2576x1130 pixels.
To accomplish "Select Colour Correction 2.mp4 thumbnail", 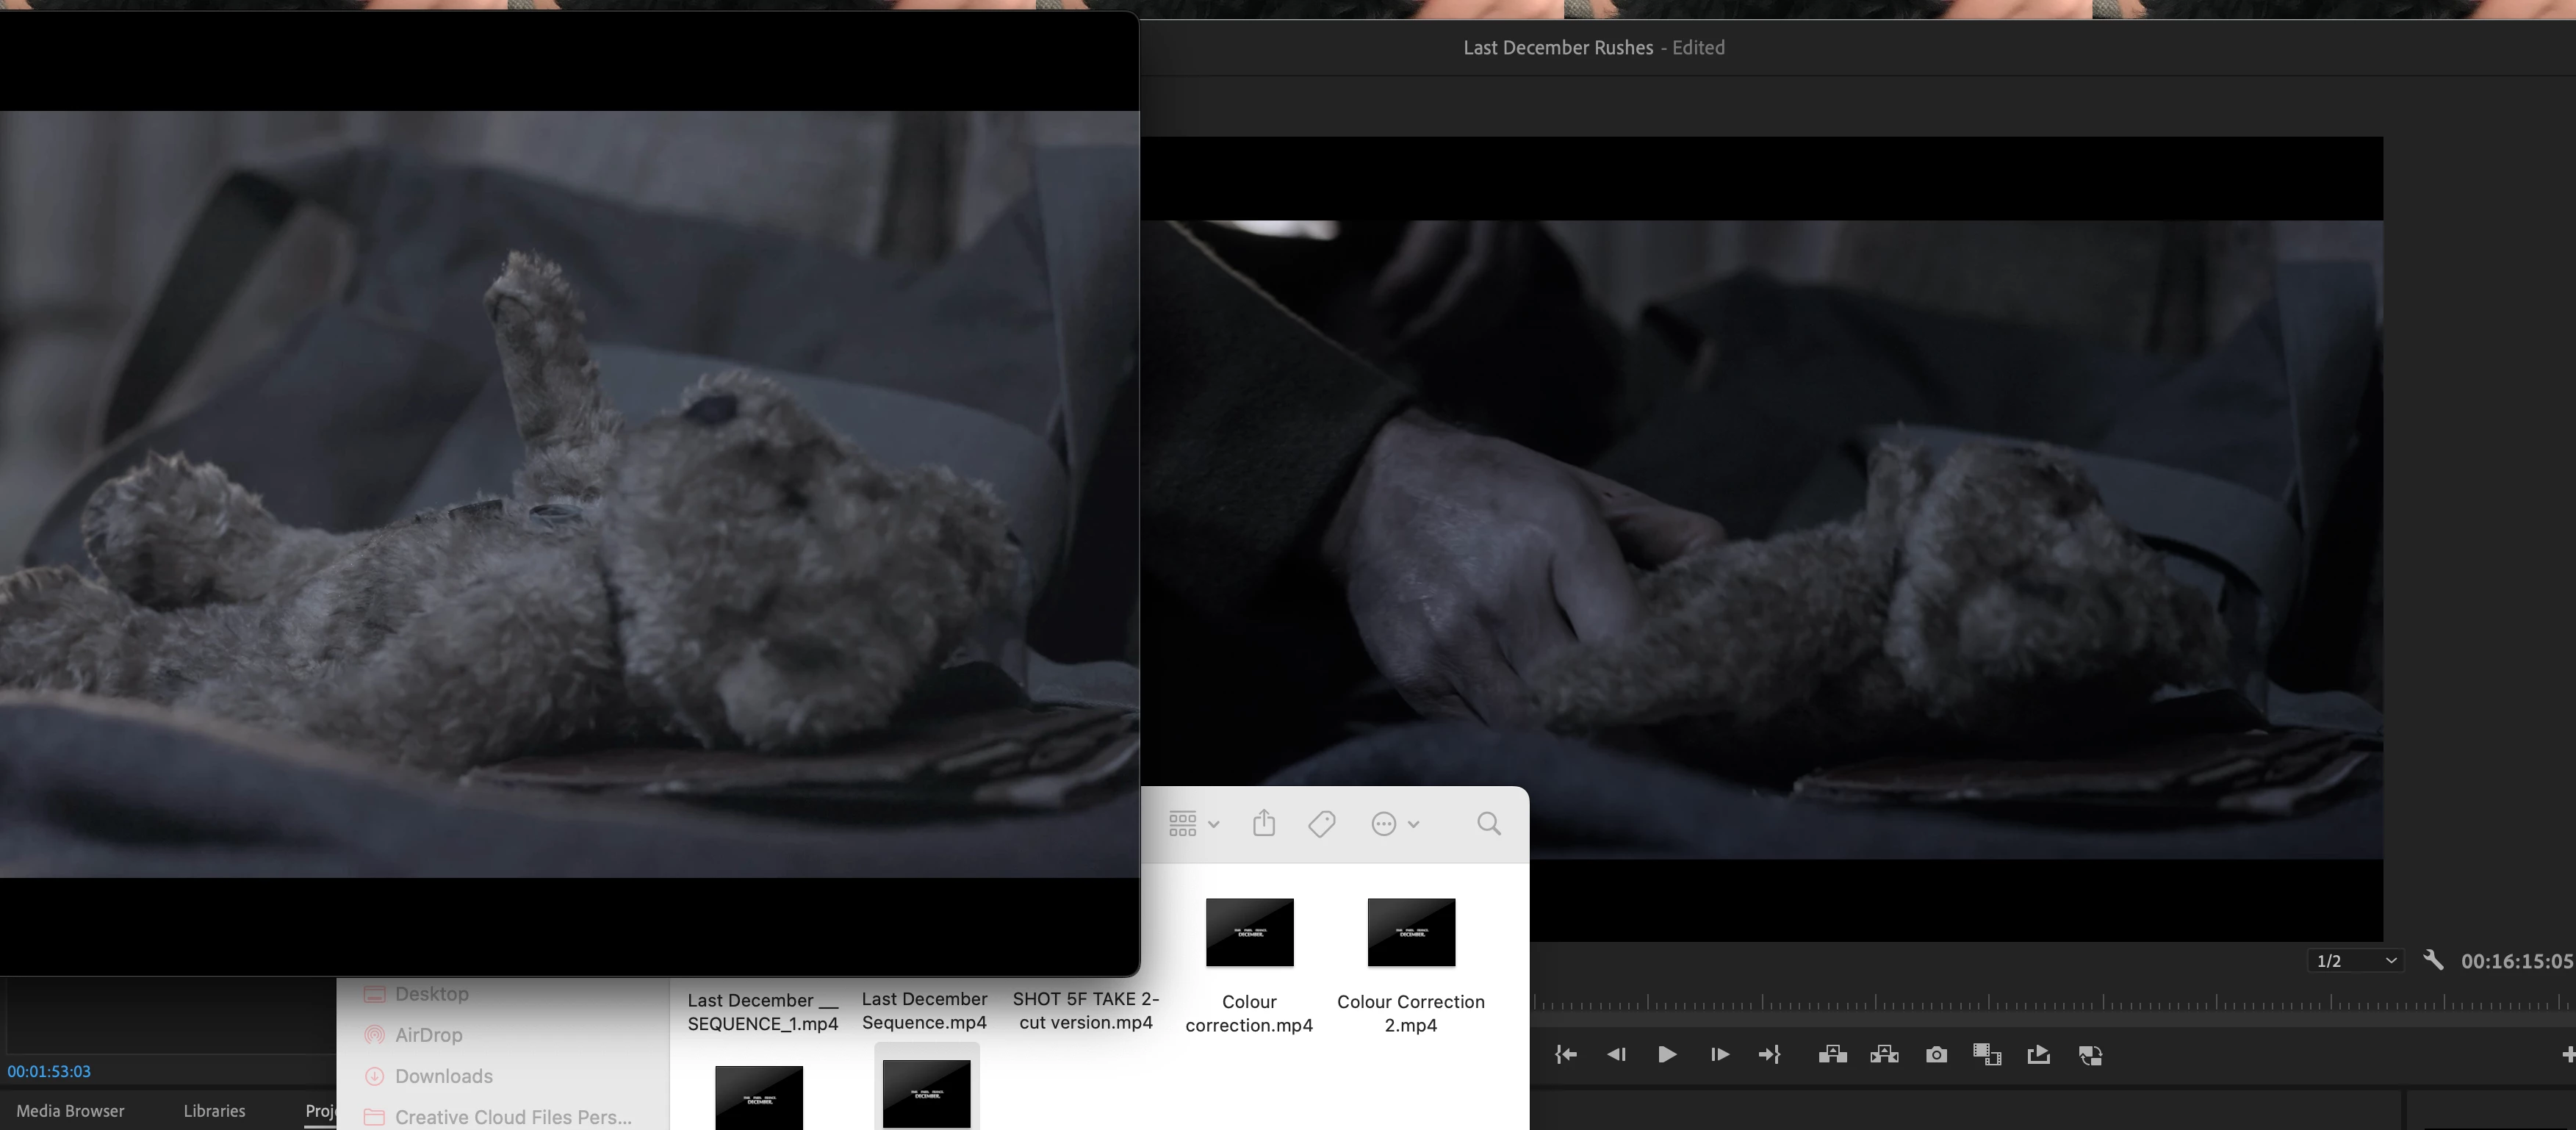I will point(1410,932).
